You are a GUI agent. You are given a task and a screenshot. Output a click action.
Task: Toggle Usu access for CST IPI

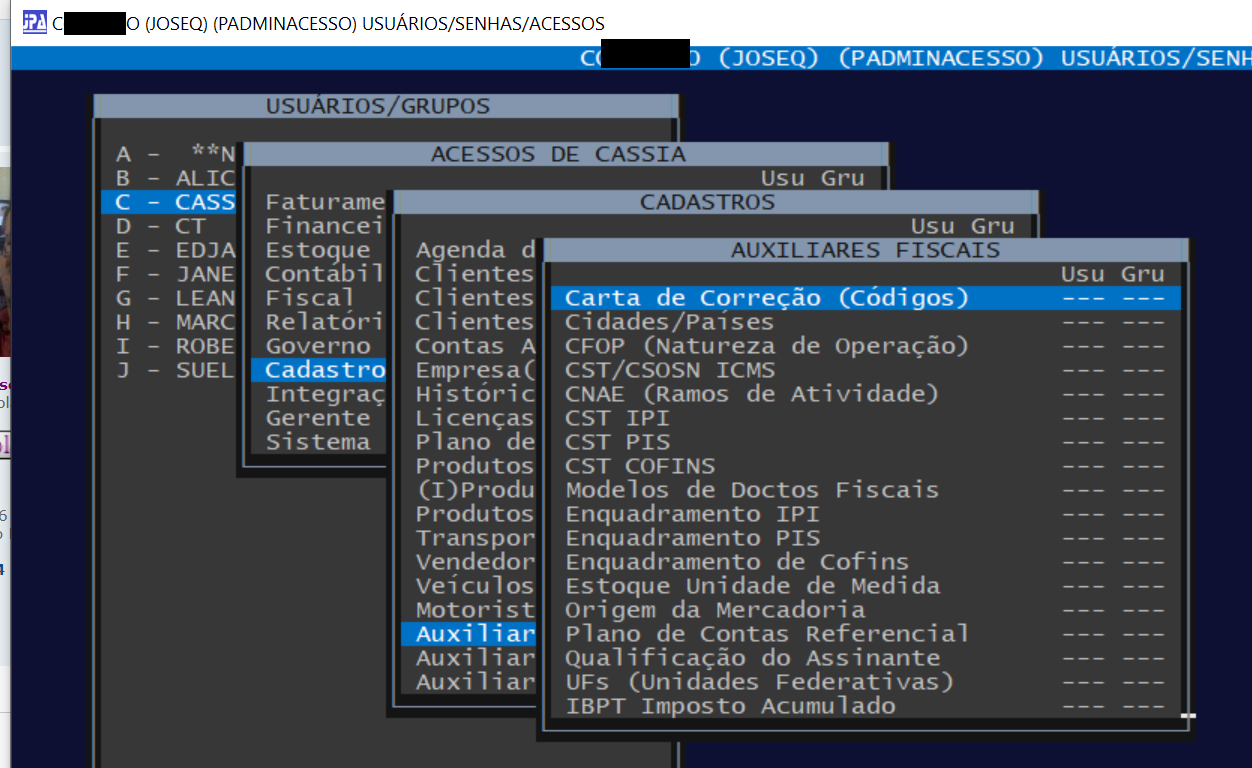point(1082,418)
